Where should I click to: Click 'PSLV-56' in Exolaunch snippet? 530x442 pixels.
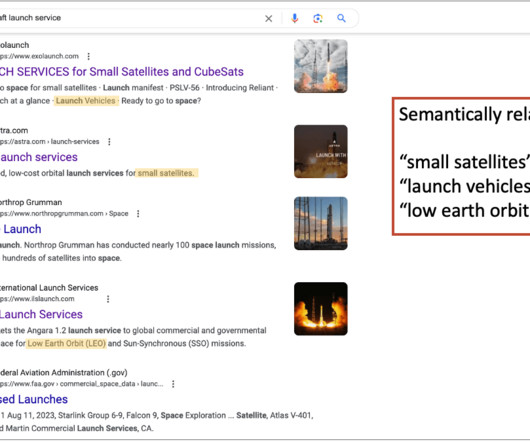tap(185, 88)
